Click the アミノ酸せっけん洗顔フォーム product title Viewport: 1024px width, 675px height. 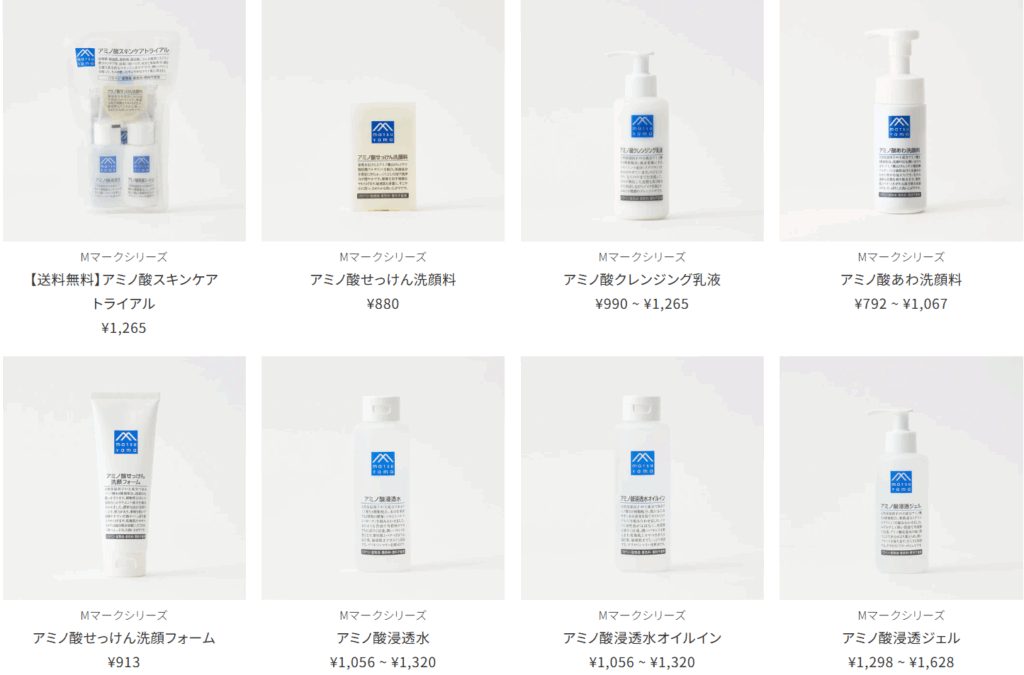click(x=124, y=638)
